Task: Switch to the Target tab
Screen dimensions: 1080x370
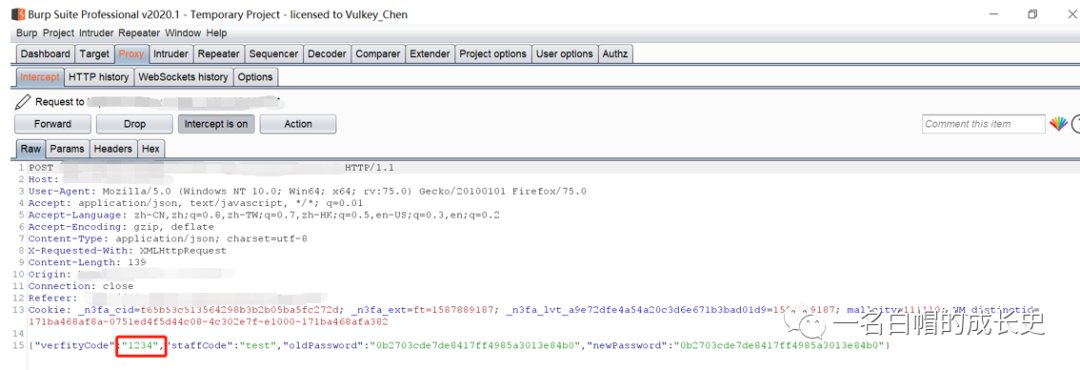Action: coord(94,54)
